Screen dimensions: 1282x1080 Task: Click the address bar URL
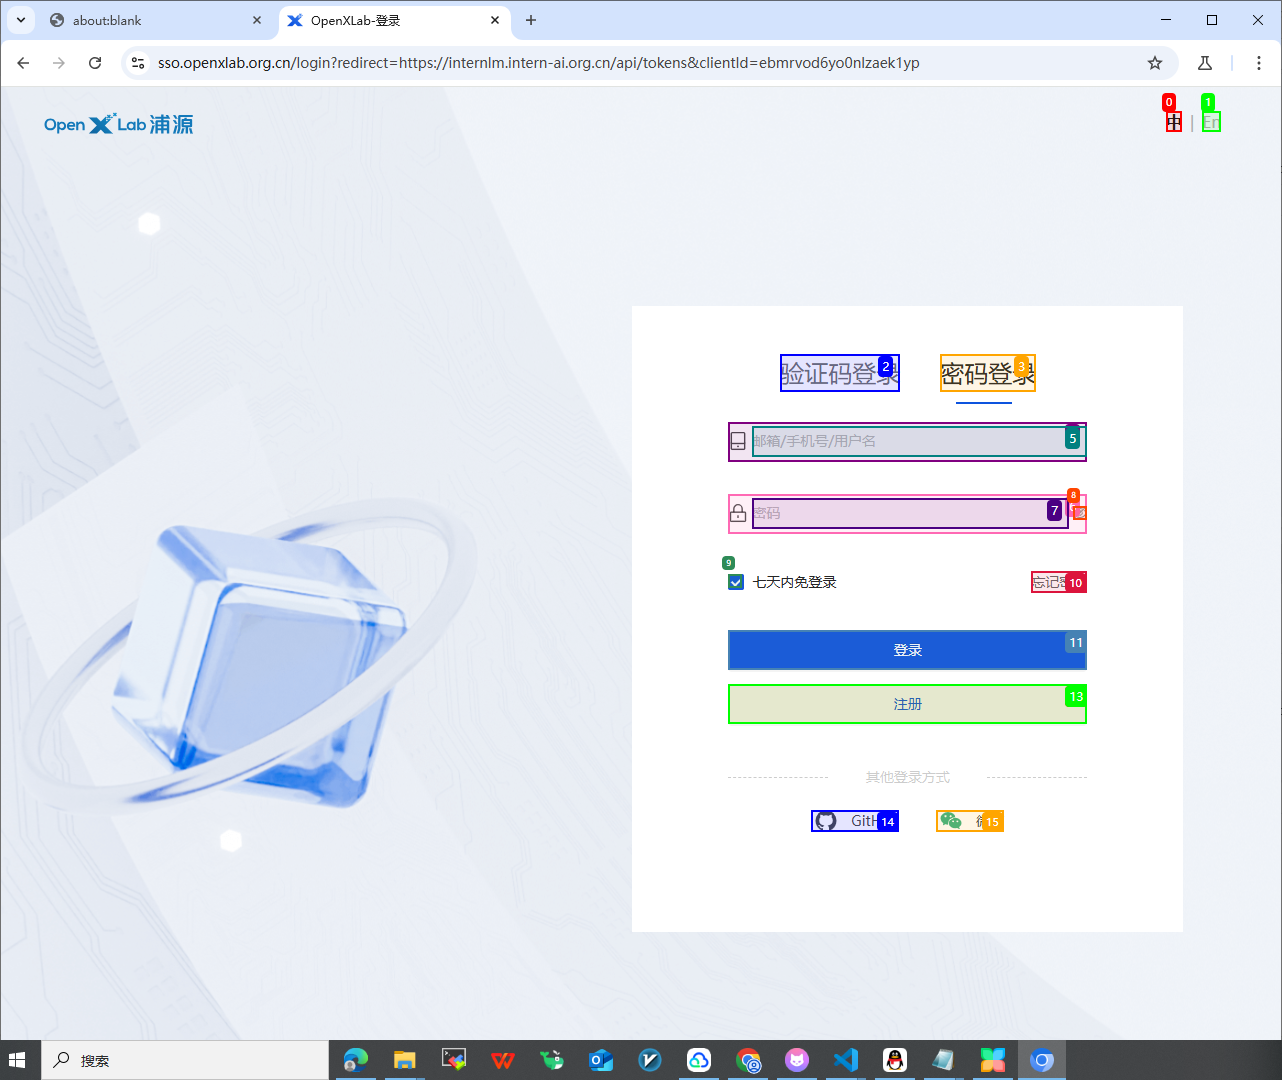(538, 63)
